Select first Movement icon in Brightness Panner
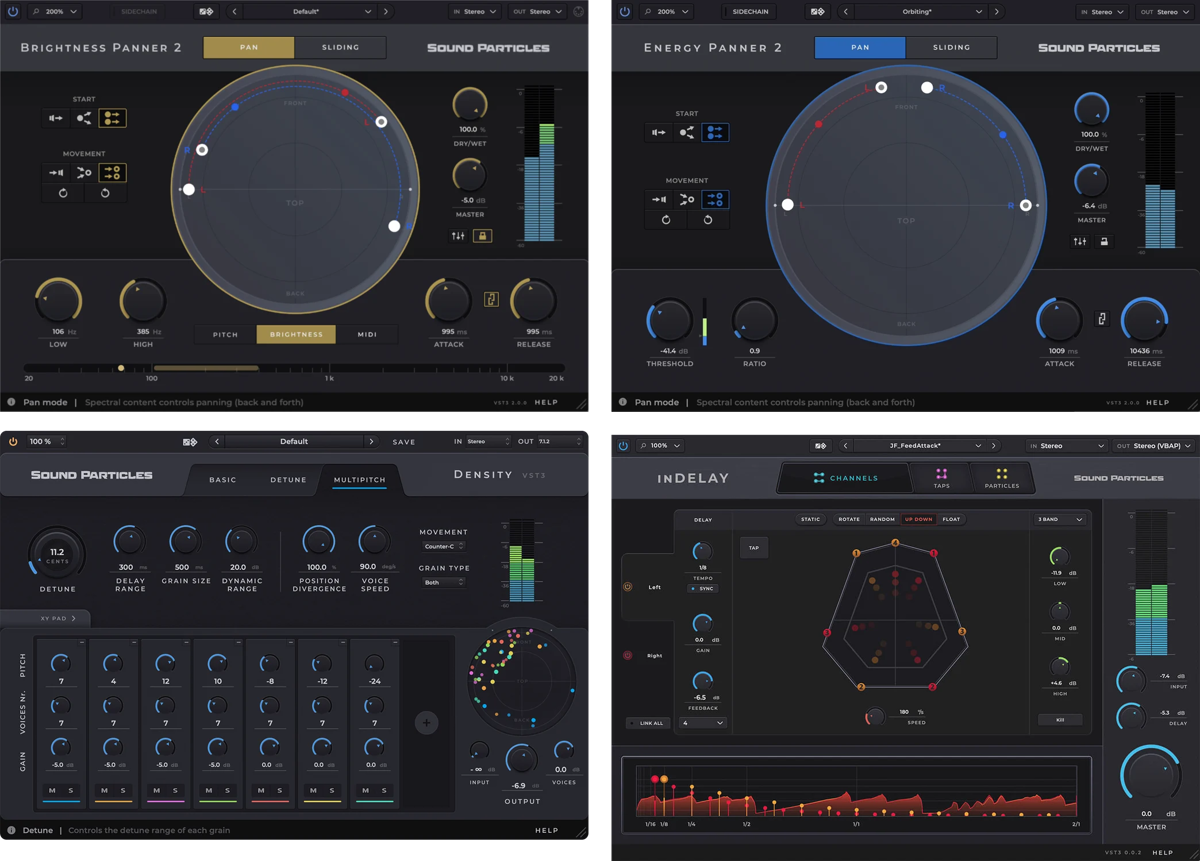 point(56,173)
